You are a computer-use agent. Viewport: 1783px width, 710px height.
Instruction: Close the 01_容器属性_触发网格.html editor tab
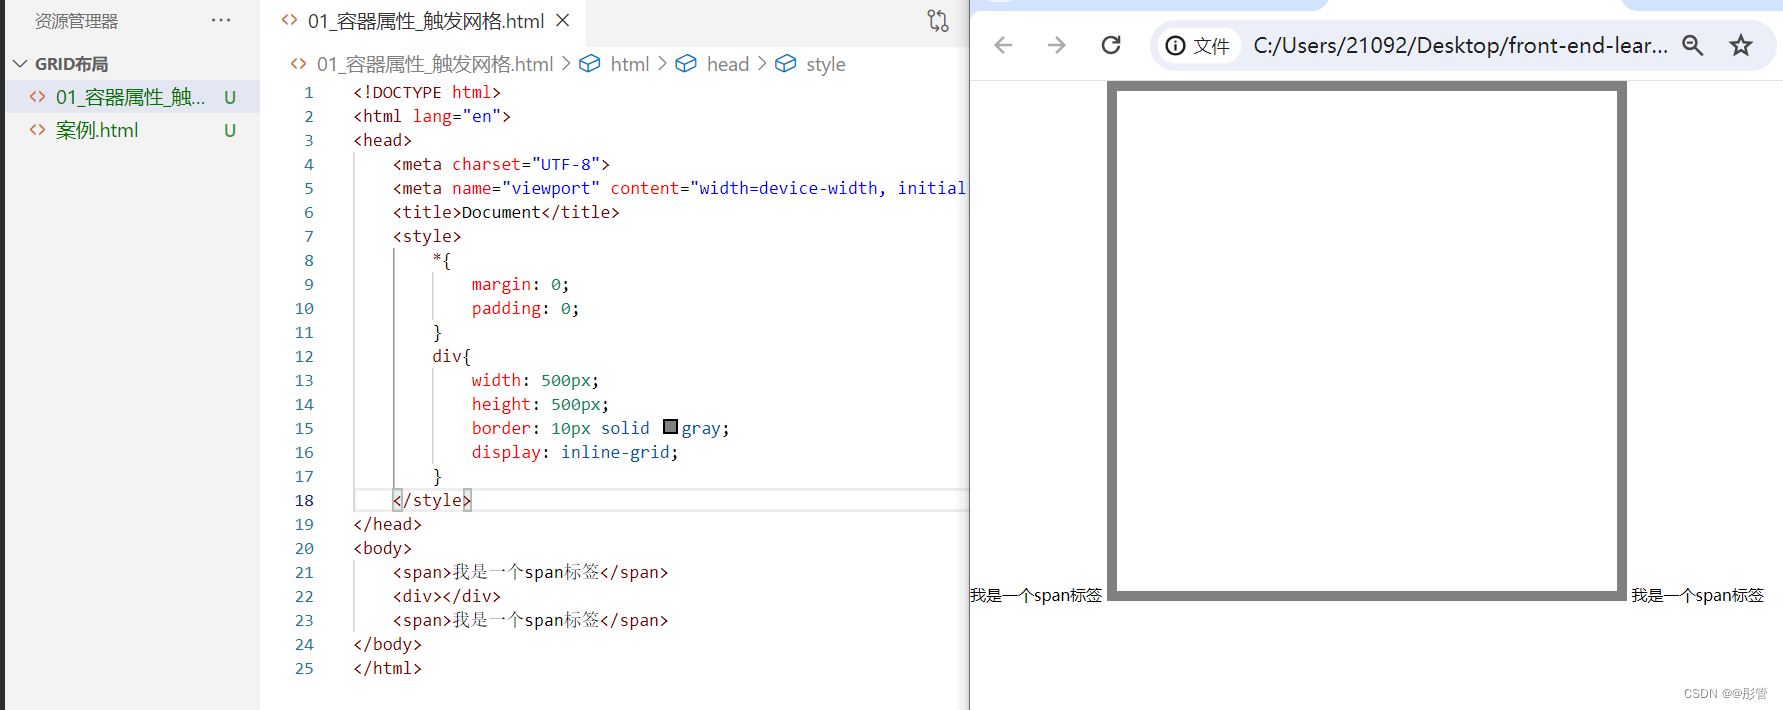pyautogui.click(x=563, y=20)
